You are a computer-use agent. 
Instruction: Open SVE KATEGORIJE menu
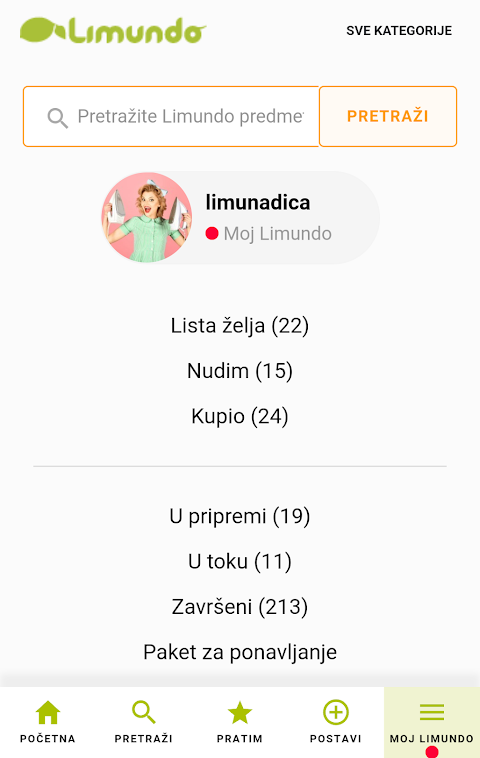click(399, 30)
